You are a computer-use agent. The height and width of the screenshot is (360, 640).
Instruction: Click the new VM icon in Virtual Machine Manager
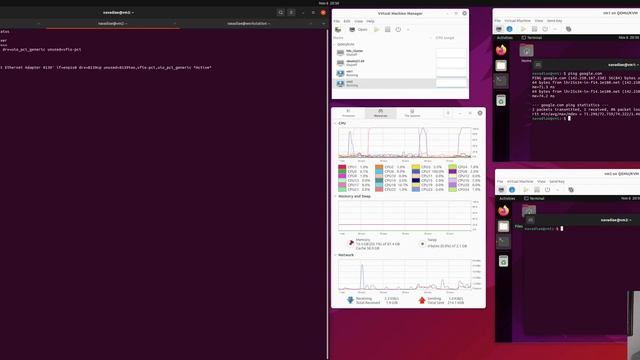[x=338, y=30]
